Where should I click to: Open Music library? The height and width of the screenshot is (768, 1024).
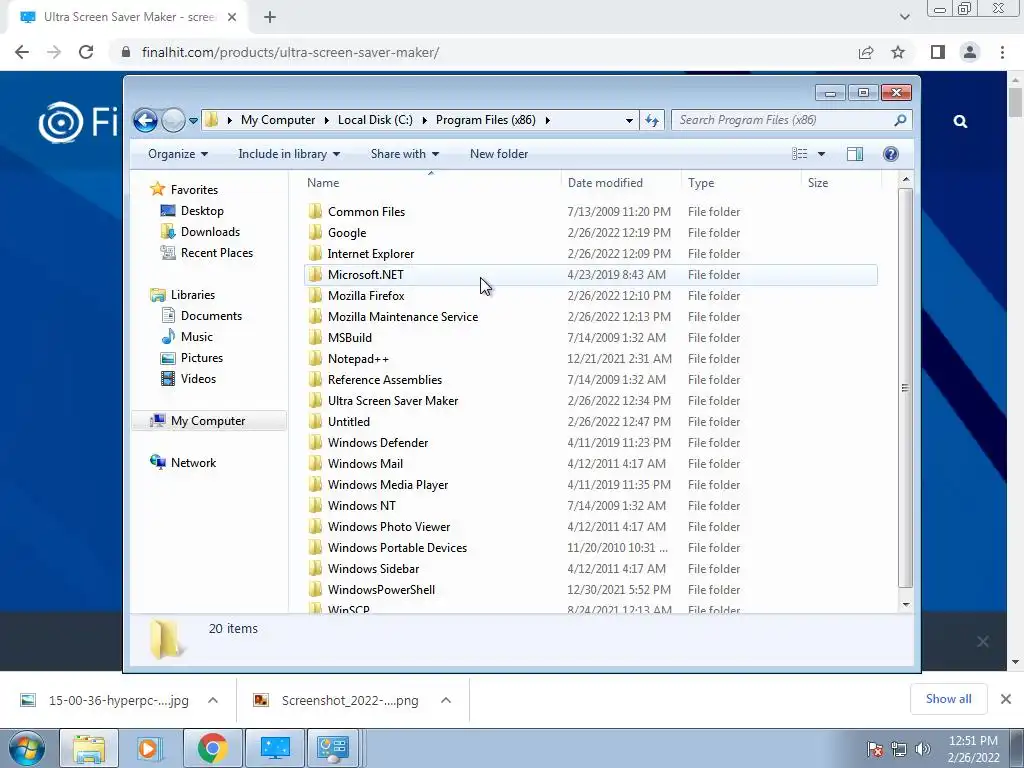coord(197,337)
